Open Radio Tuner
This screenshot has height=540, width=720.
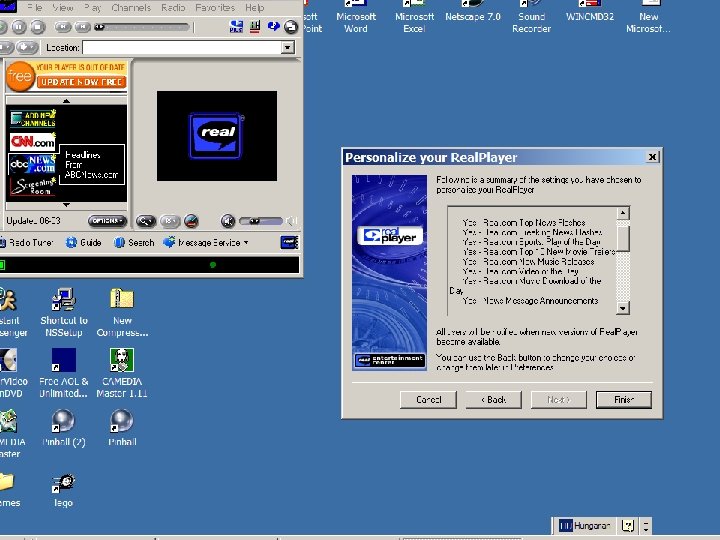click(x=26, y=242)
